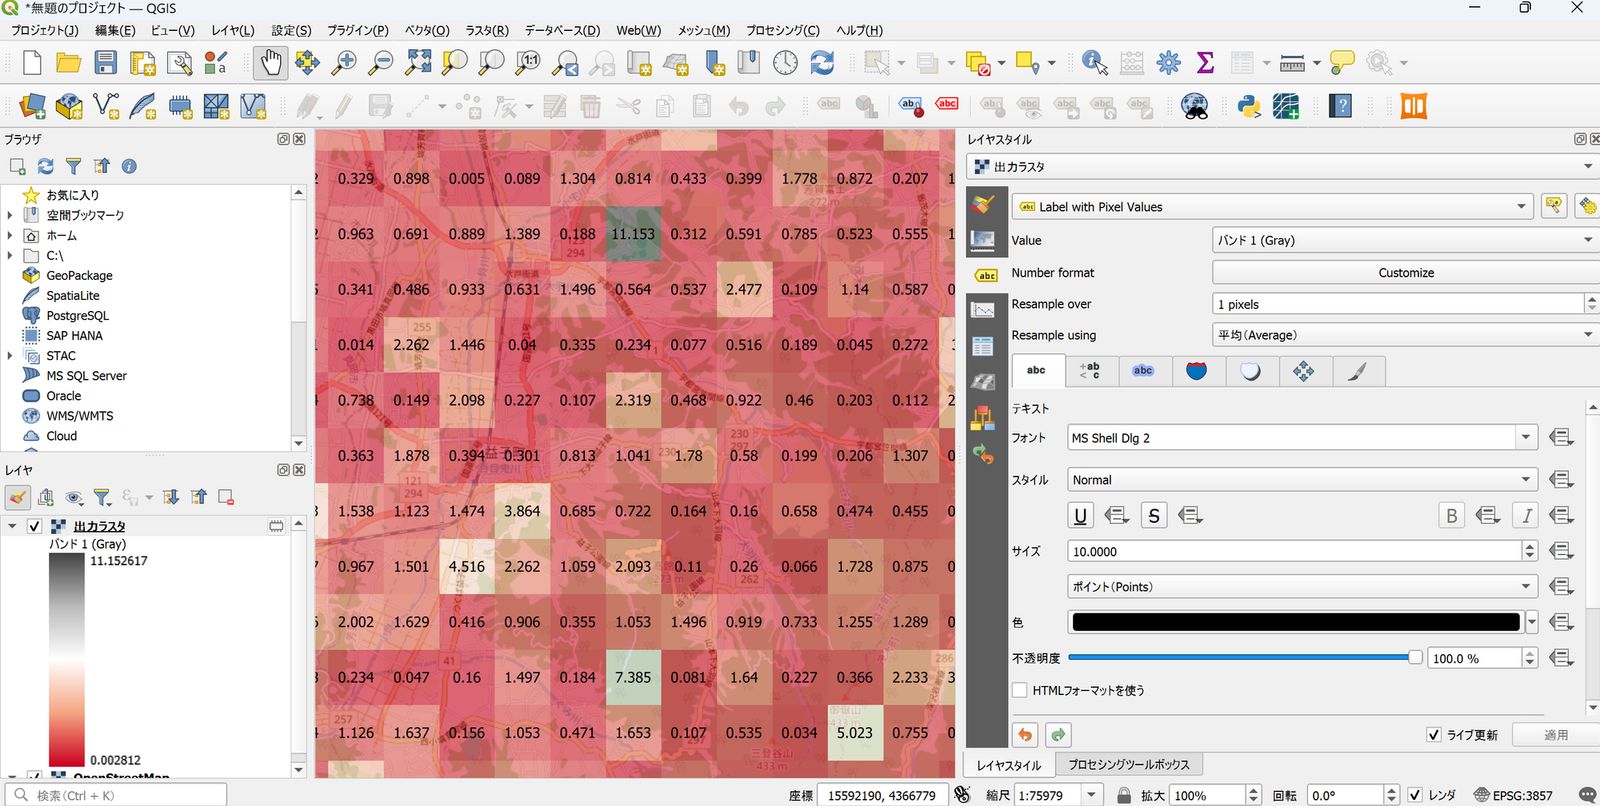The image size is (1600, 806).
Task: Toggle strikethrough S text style button
Action: point(1154,516)
